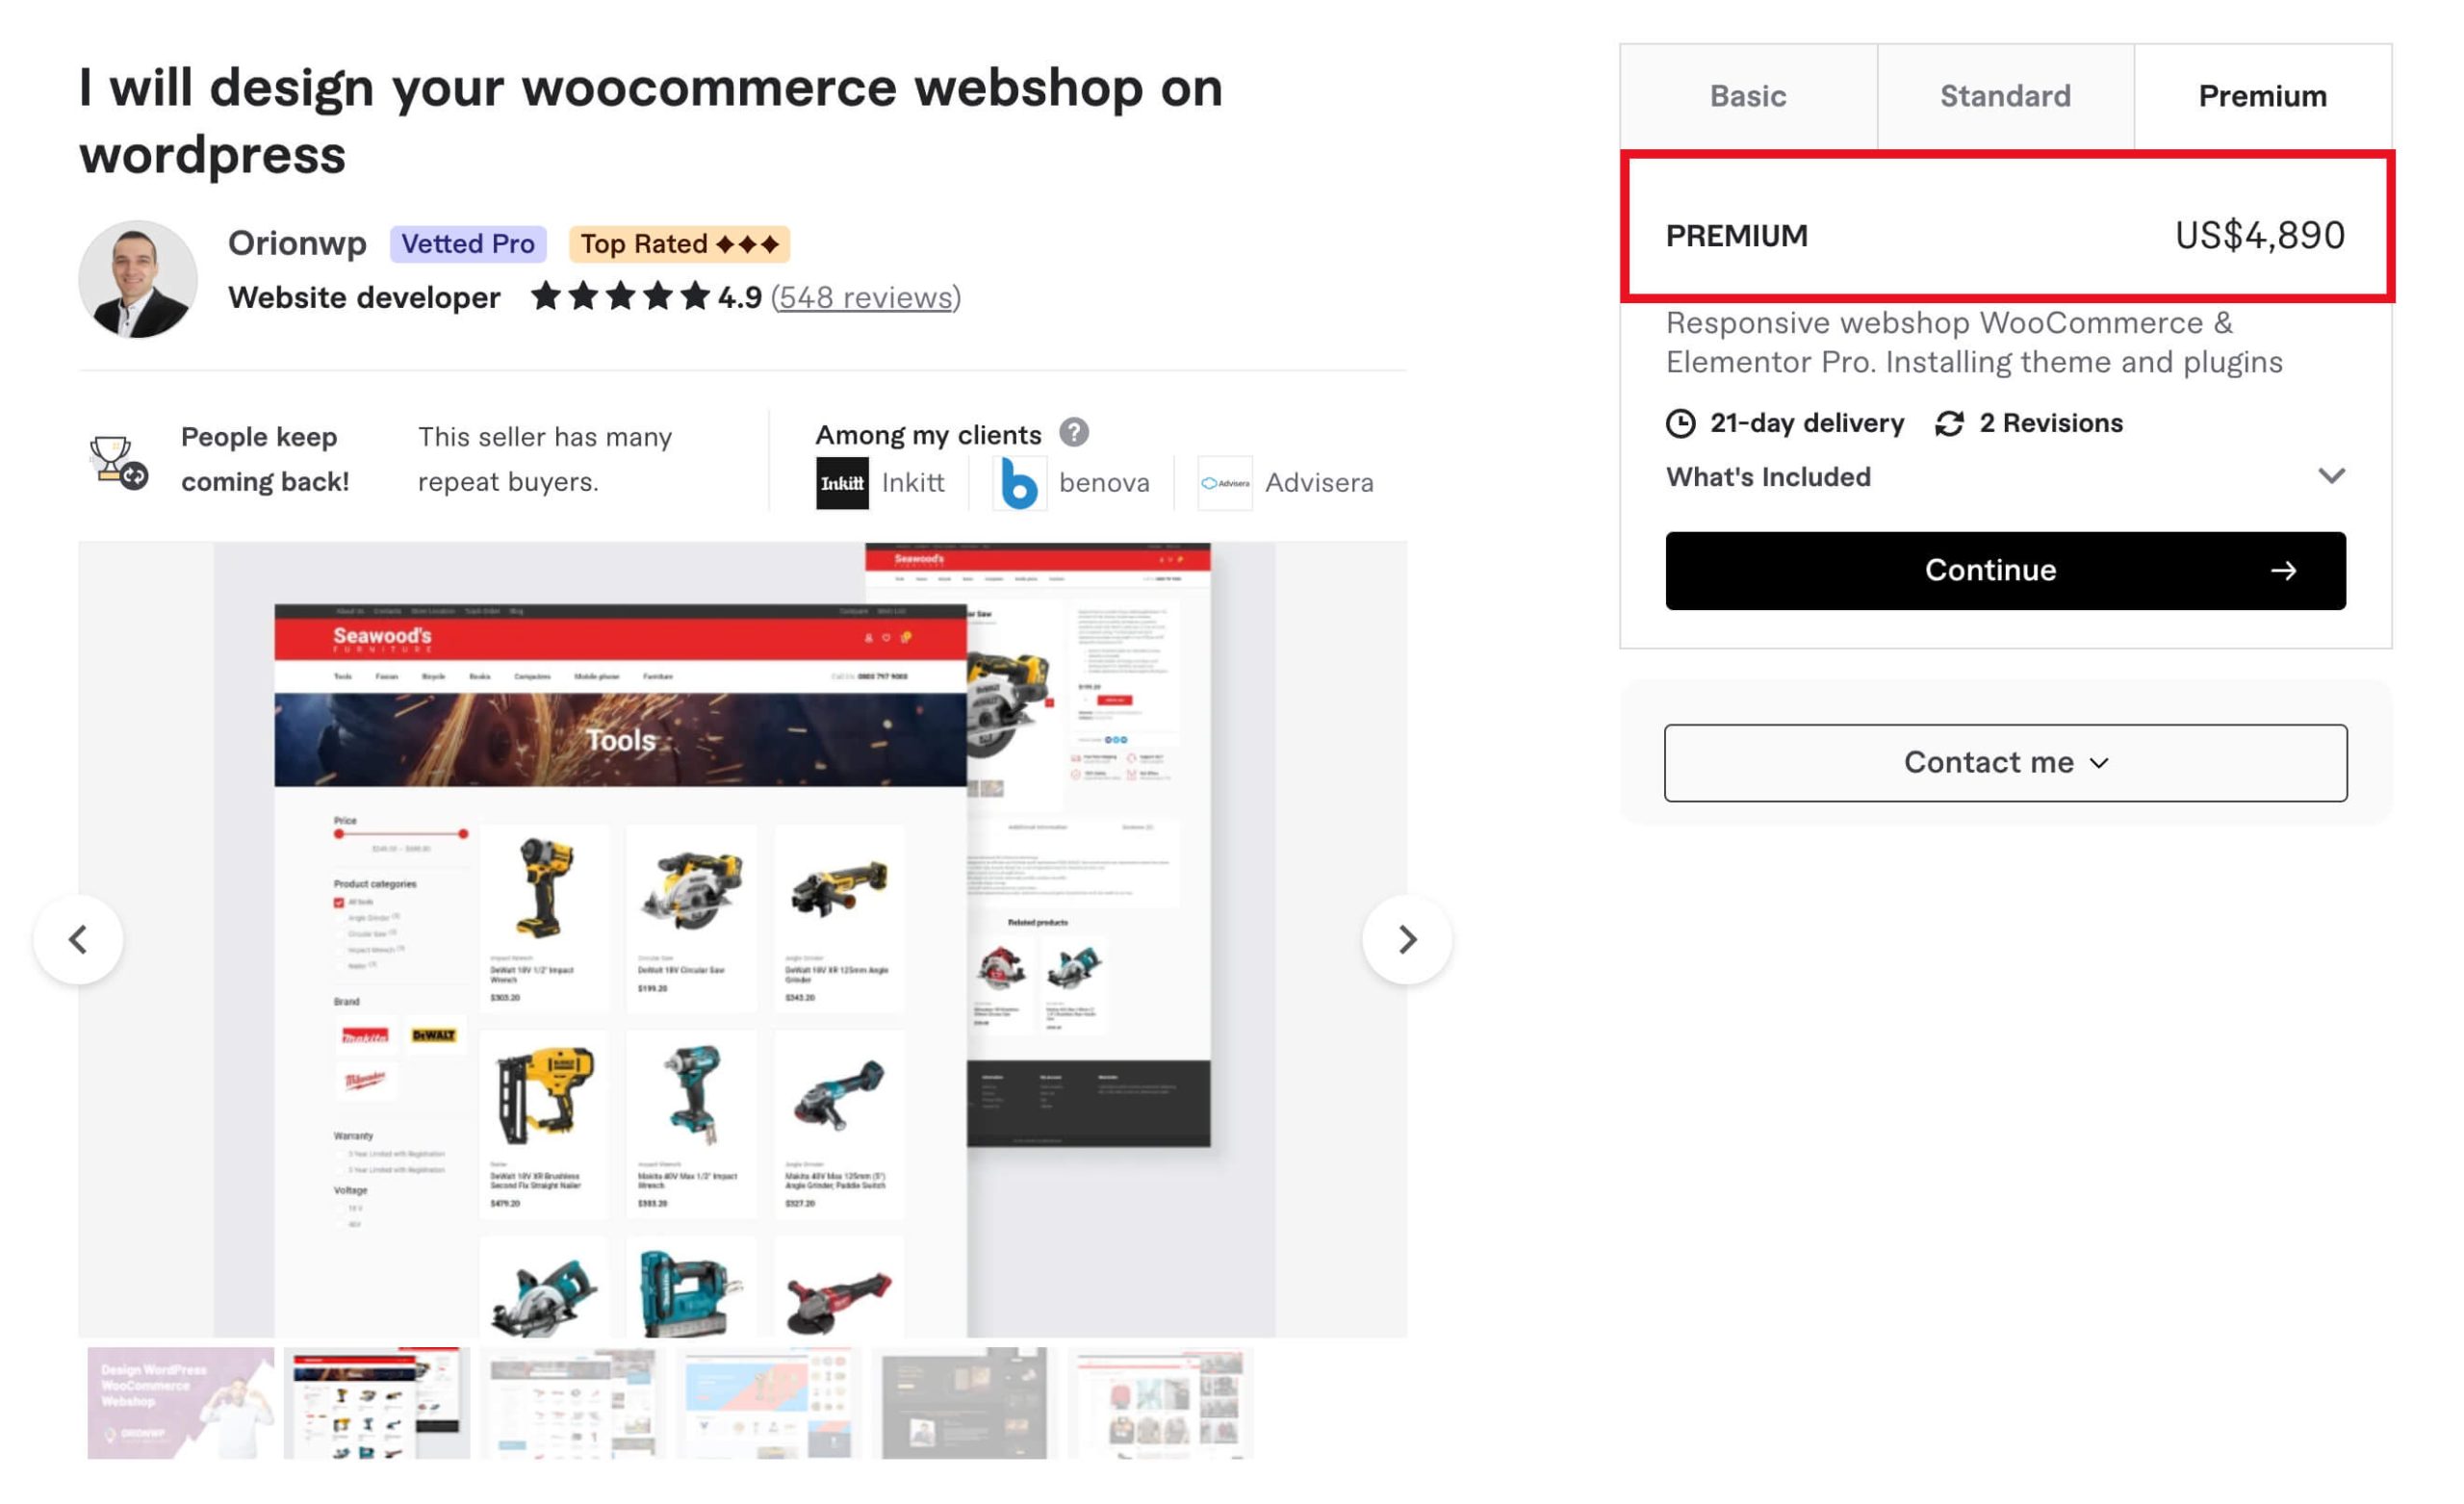Open the Contact me dropdown

[2005, 763]
